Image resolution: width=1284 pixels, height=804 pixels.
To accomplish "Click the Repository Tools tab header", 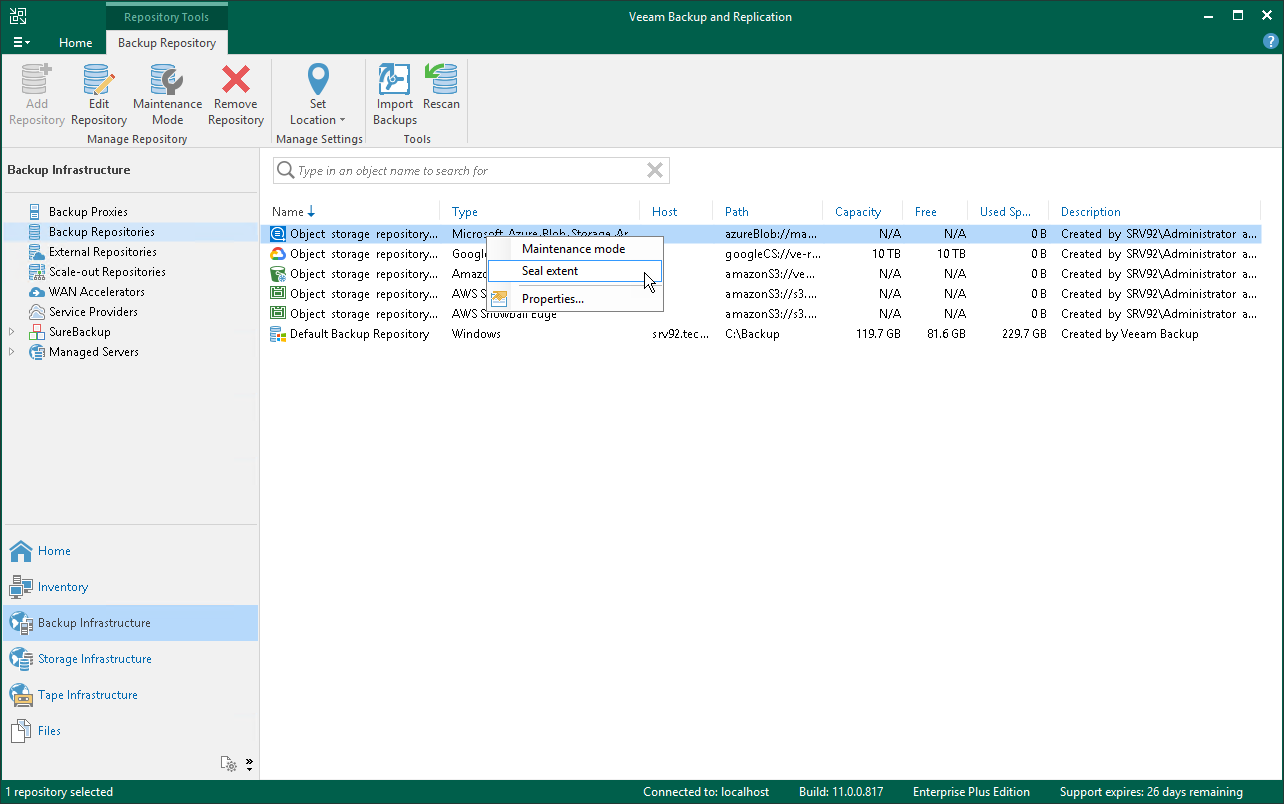I will pyautogui.click(x=167, y=17).
